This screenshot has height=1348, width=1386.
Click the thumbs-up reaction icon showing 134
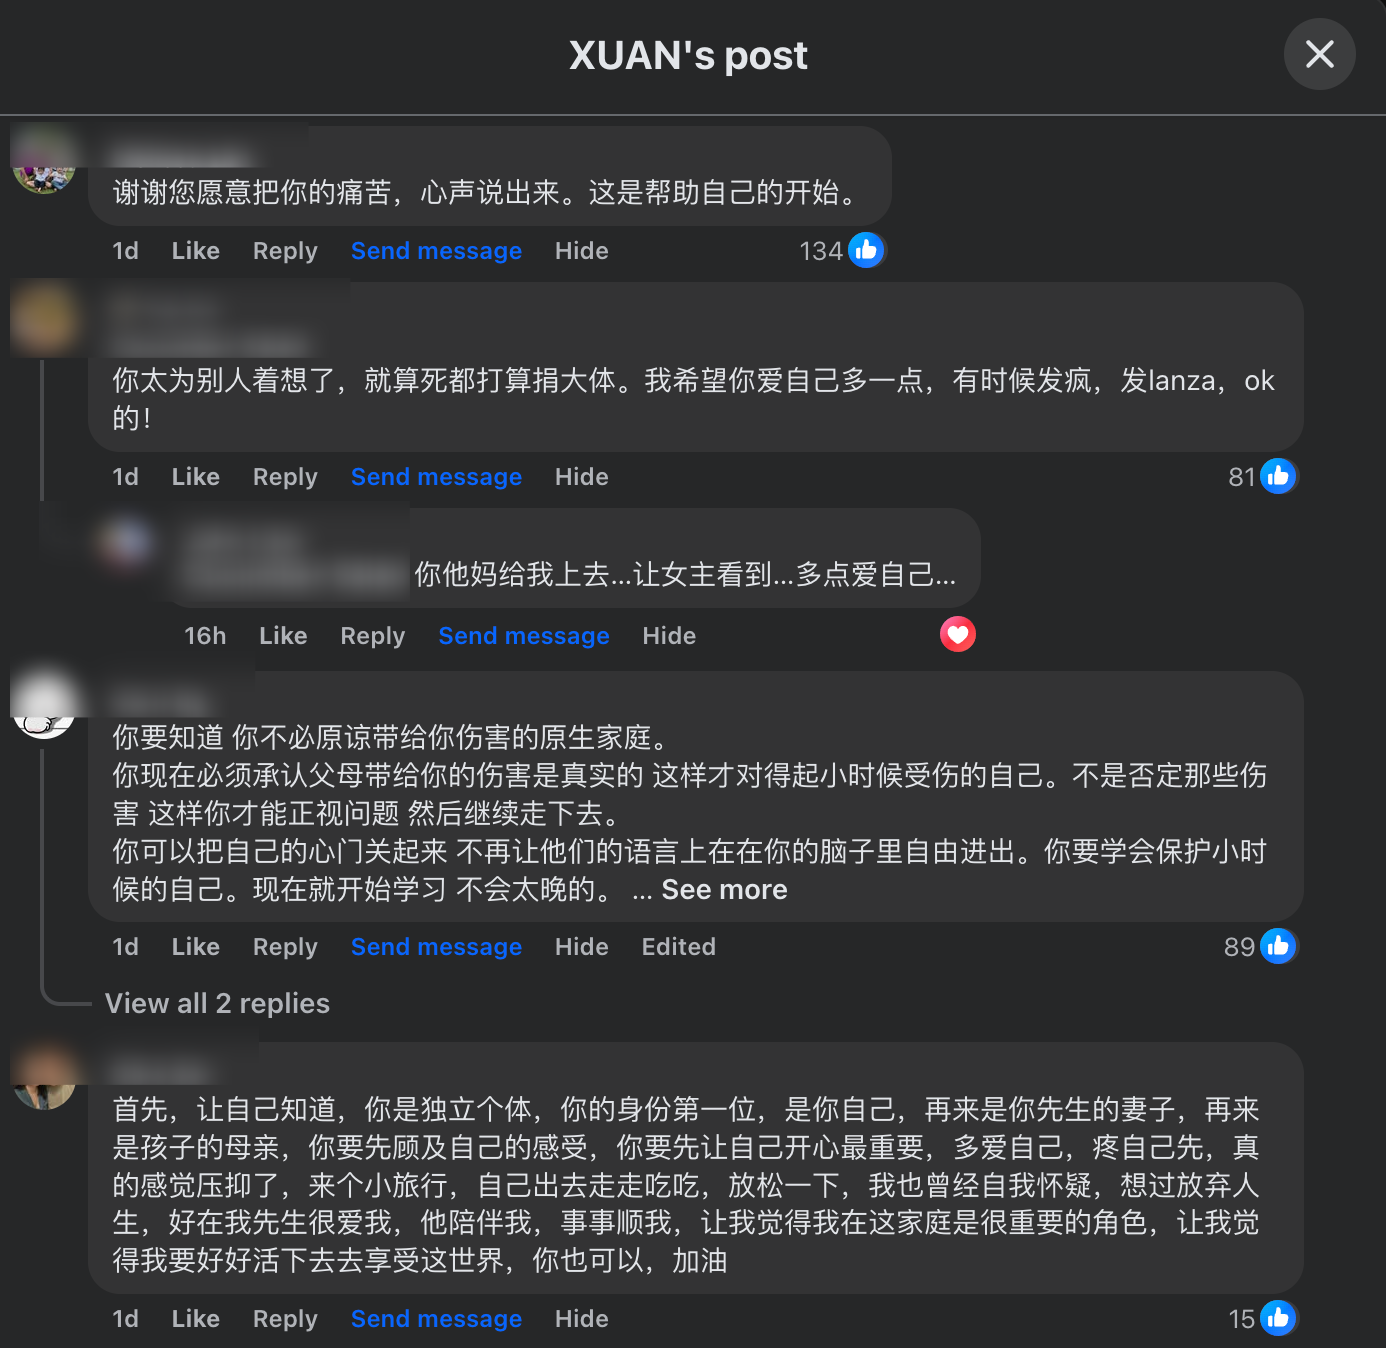[x=866, y=250]
